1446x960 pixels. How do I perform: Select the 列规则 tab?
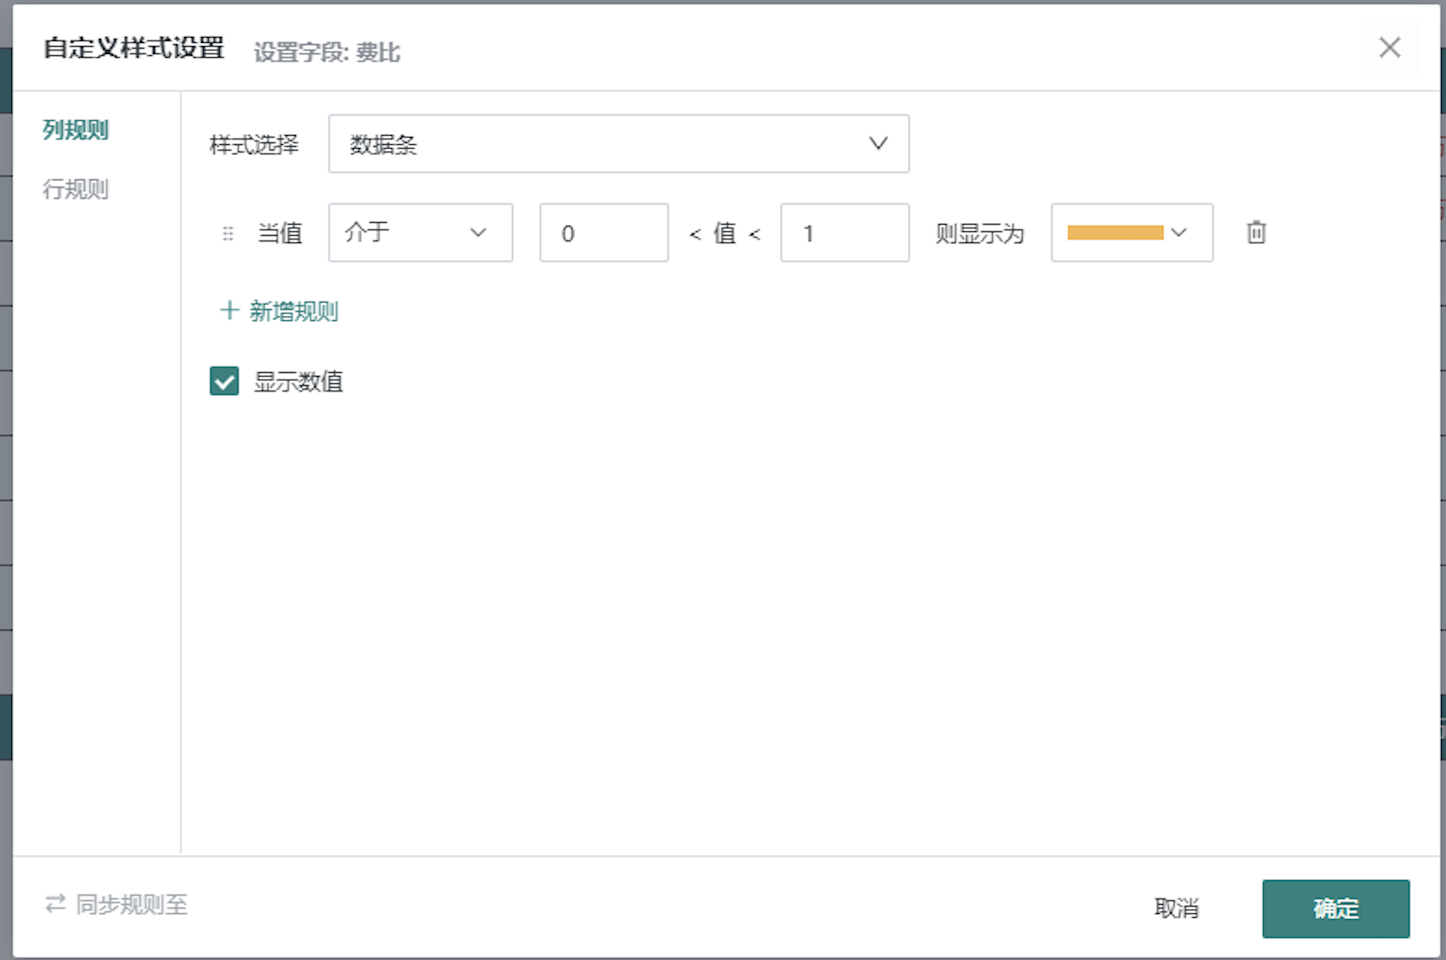[75, 130]
